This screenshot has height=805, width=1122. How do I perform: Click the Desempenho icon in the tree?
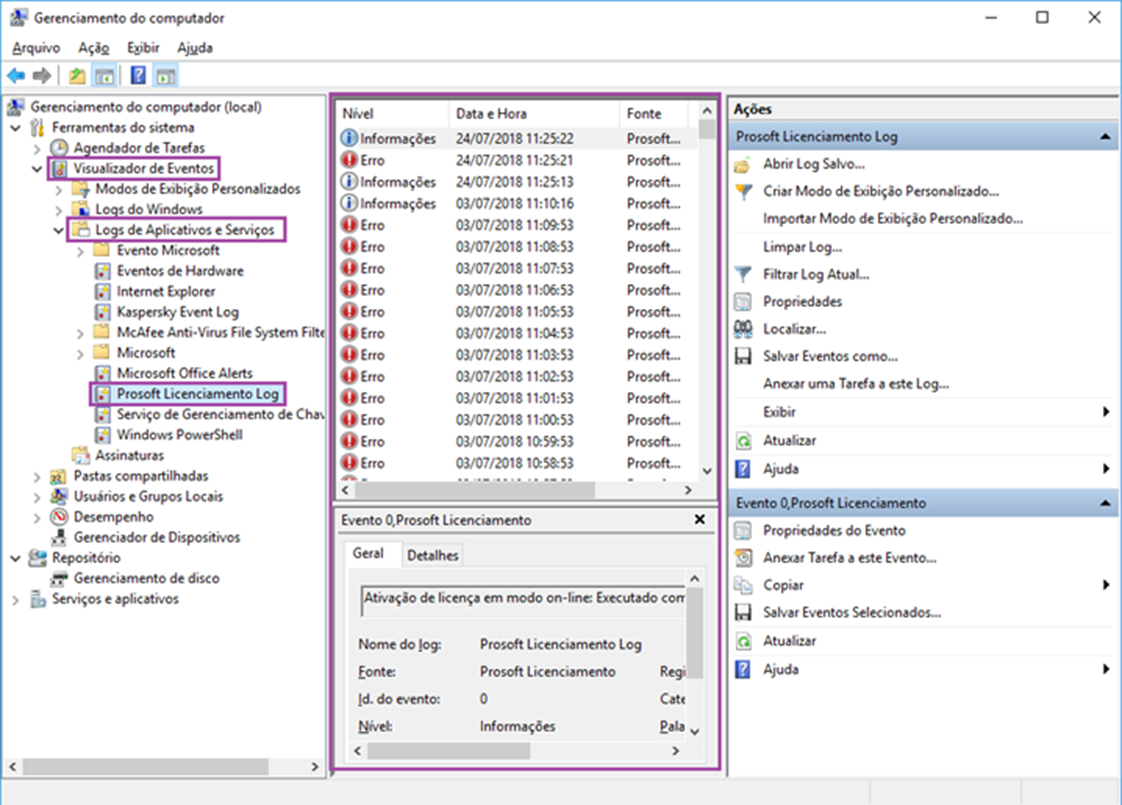pos(59,517)
